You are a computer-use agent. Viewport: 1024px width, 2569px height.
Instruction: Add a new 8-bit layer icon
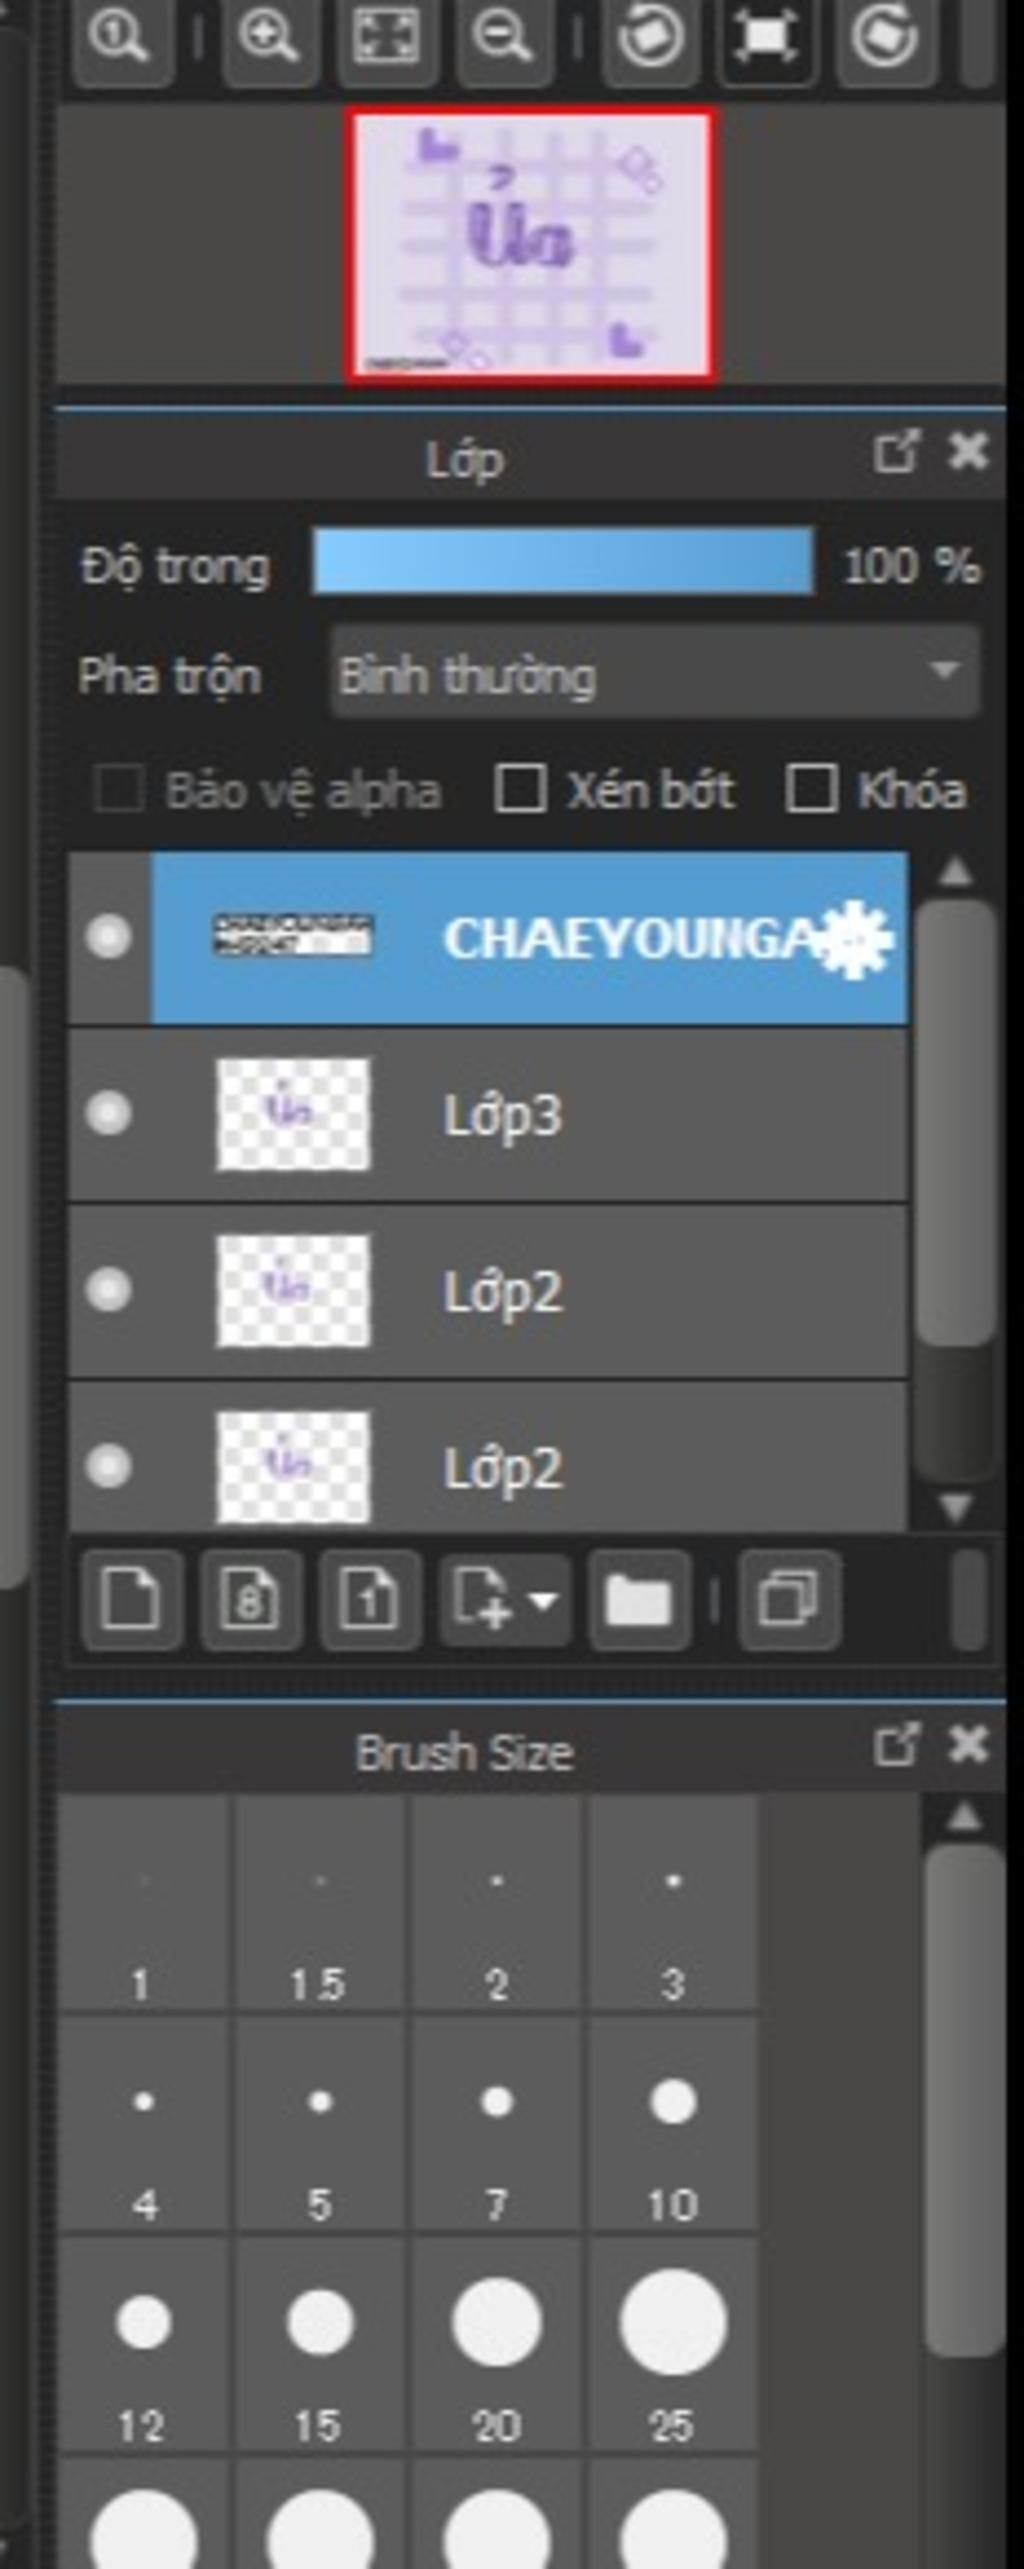coord(250,1600)
